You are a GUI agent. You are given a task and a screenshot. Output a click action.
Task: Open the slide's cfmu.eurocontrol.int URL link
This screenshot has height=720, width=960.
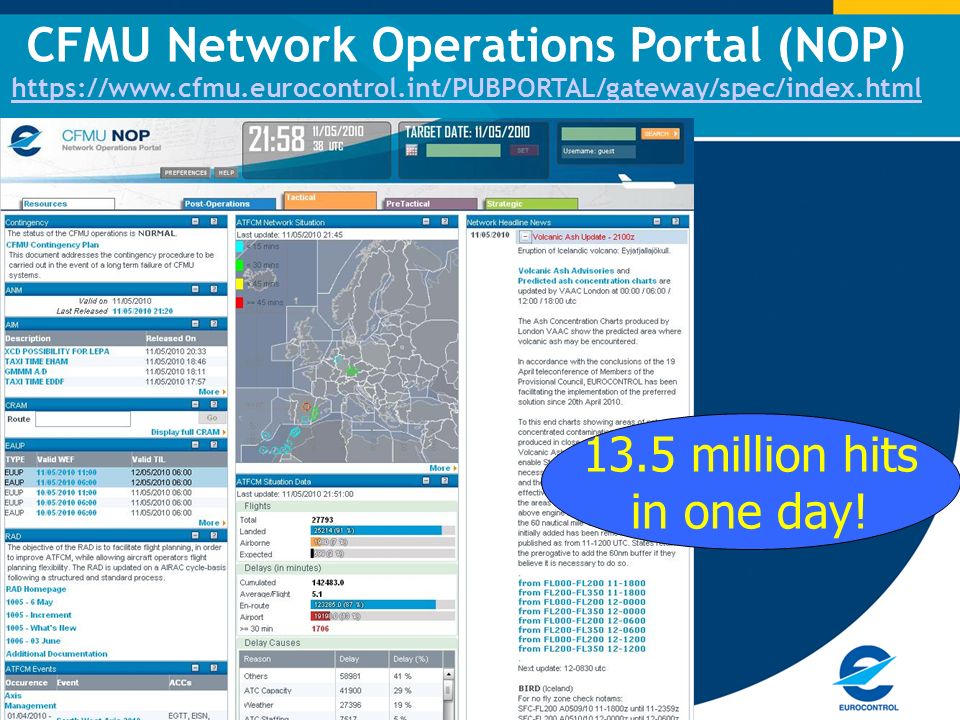[x=467, y=88]
